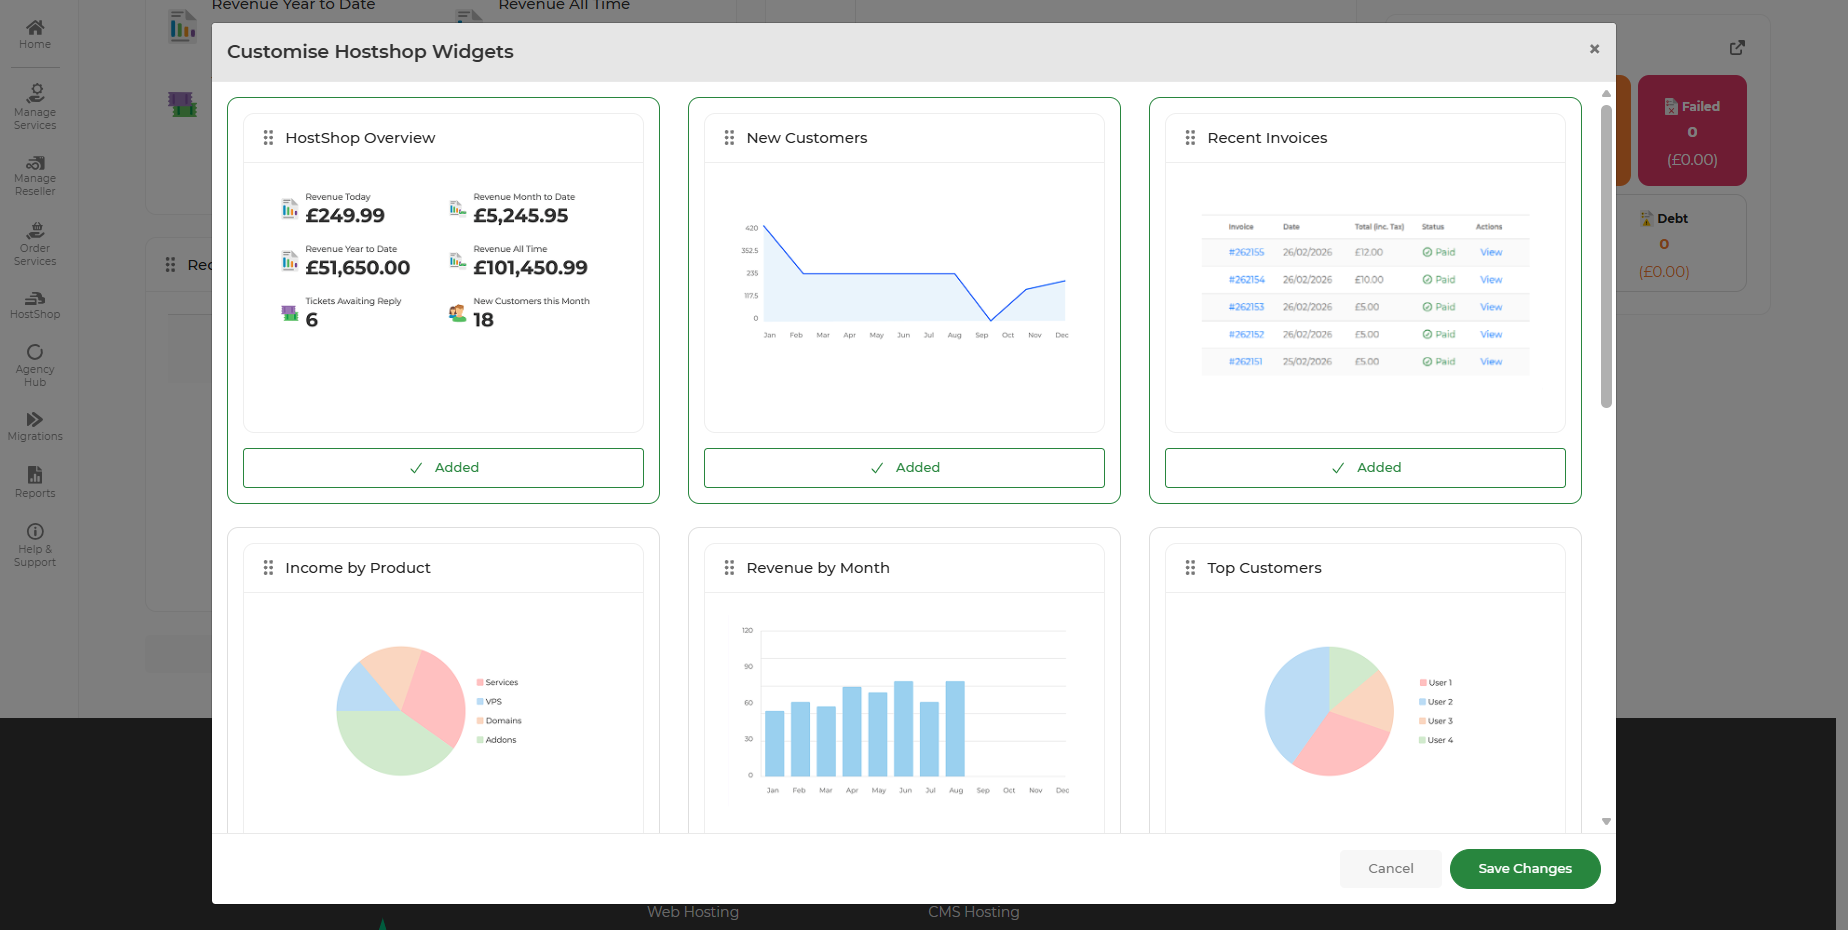Screen dimensions: 1848x930
Task: Click the Revenue All Time icon in overview
Action: click(458, 260)
